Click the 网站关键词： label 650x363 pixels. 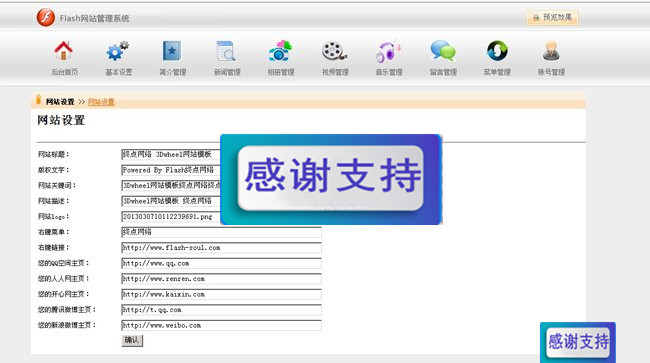(56, 185)
